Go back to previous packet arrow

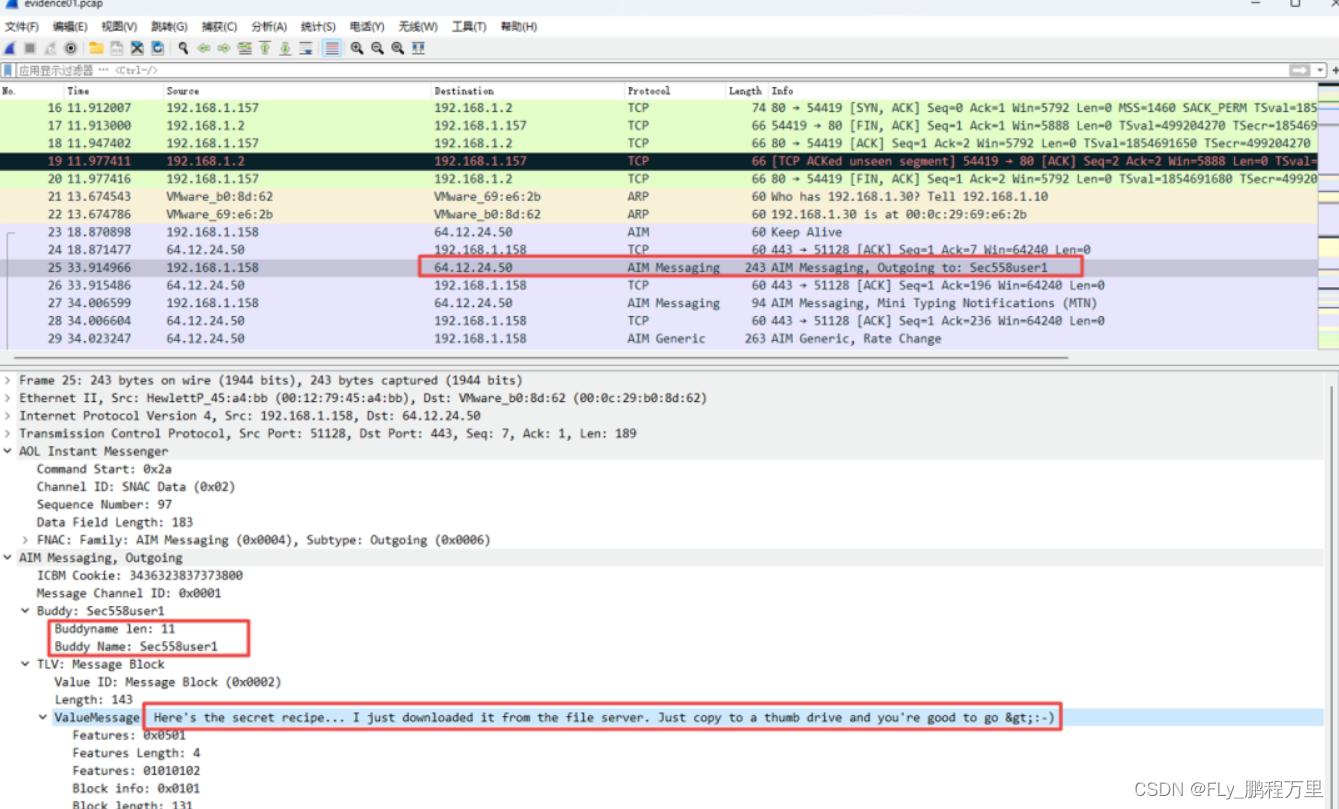pos(204,48)
